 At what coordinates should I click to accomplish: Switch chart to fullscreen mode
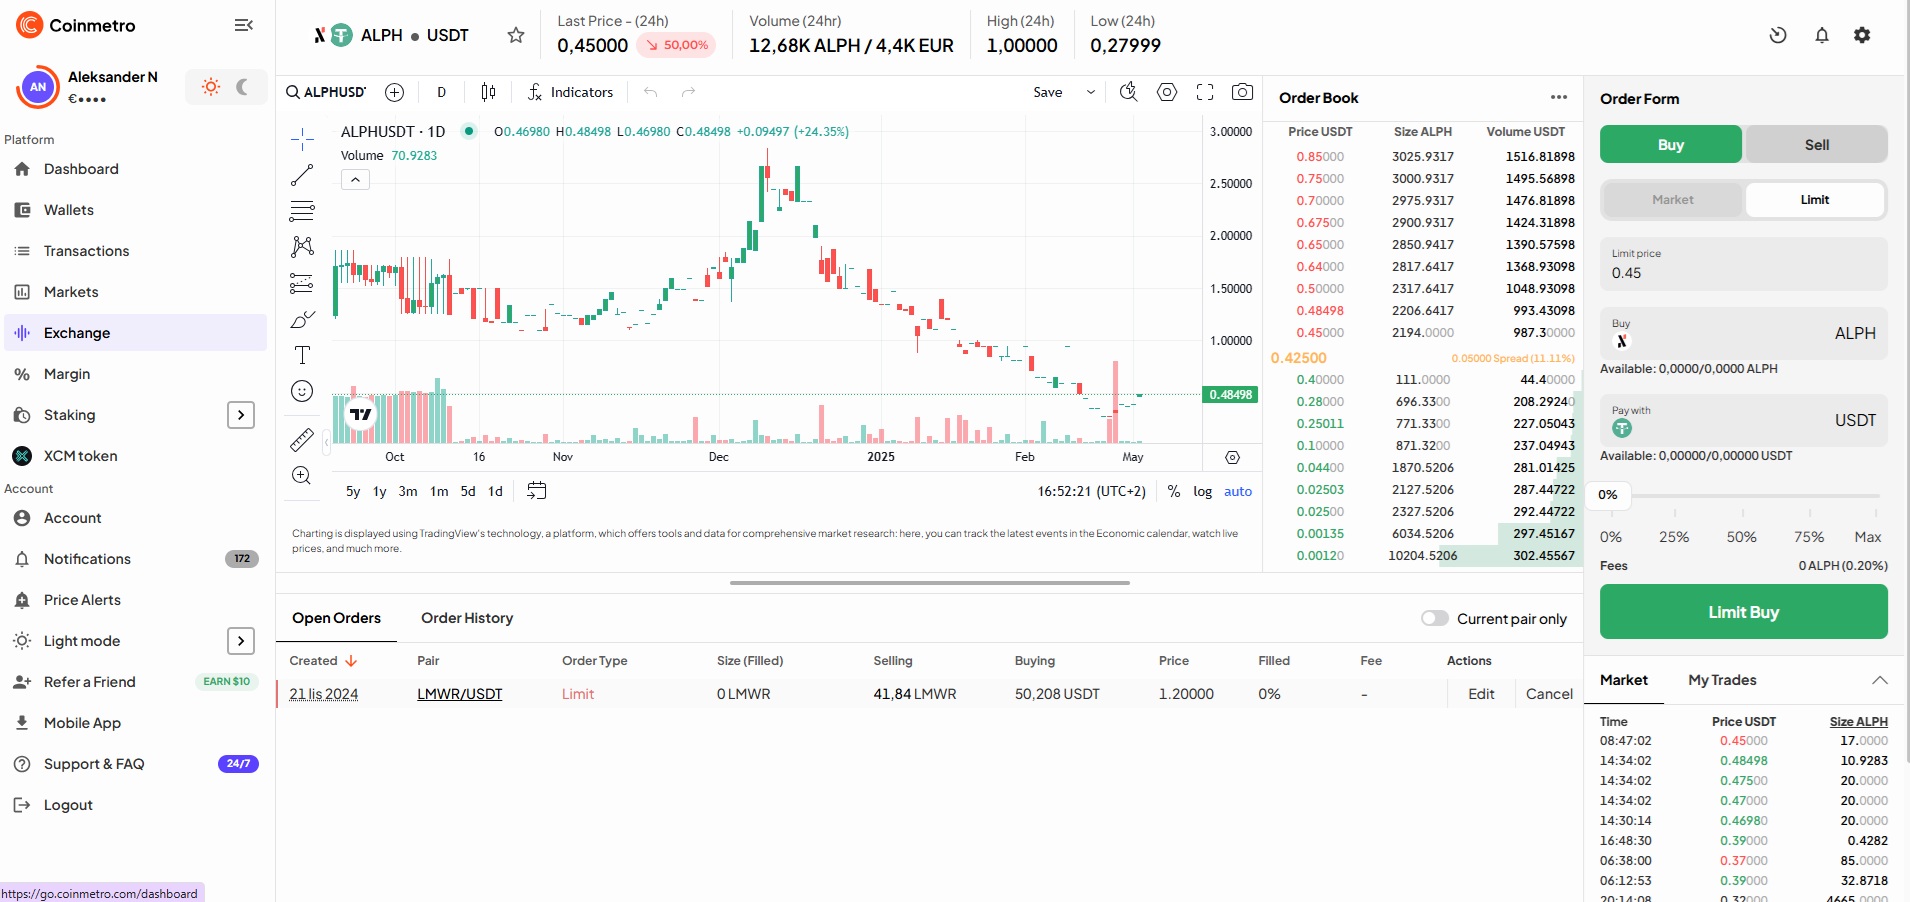1205,92
